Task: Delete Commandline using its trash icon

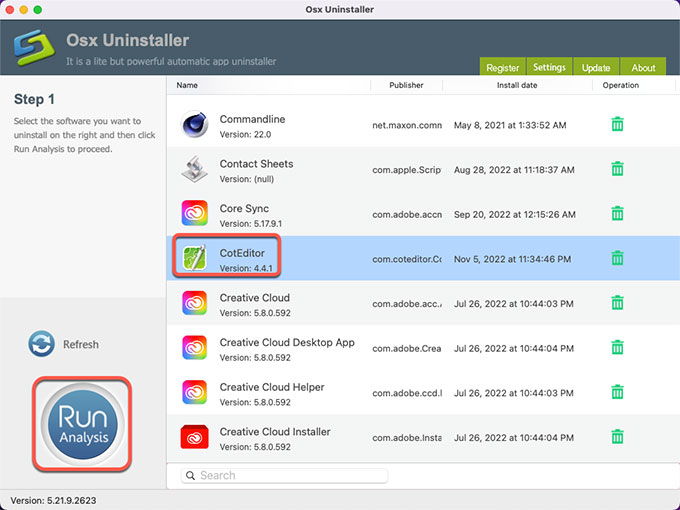Action: (x=618, y=124)
